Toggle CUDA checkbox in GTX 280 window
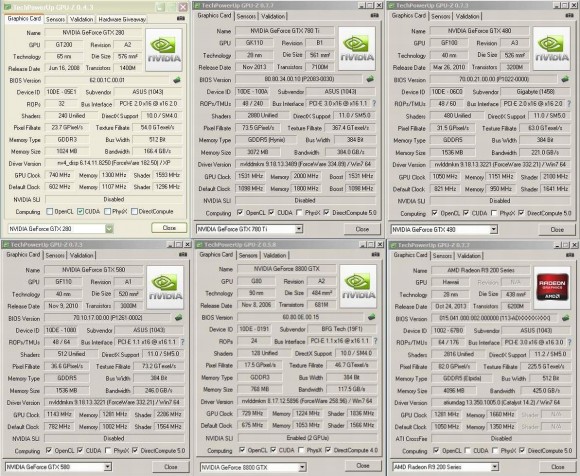Screen dimensions: 580x476 pyautogui.click(x=80, y=212)
